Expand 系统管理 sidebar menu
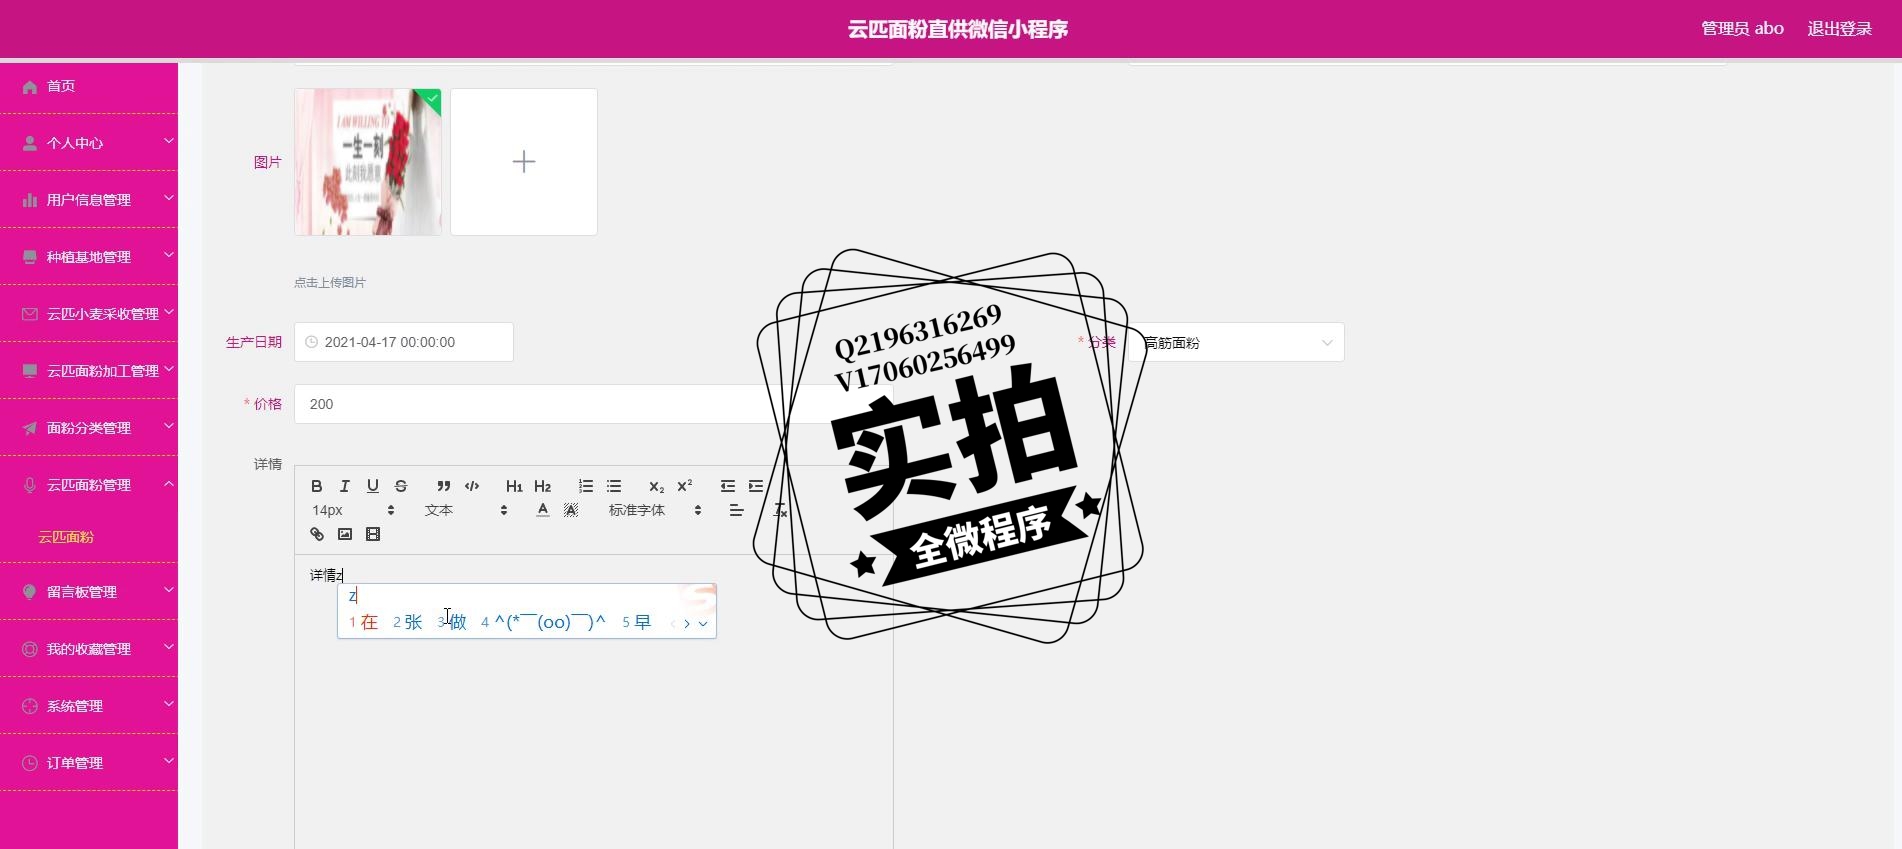 pos(89,706)
